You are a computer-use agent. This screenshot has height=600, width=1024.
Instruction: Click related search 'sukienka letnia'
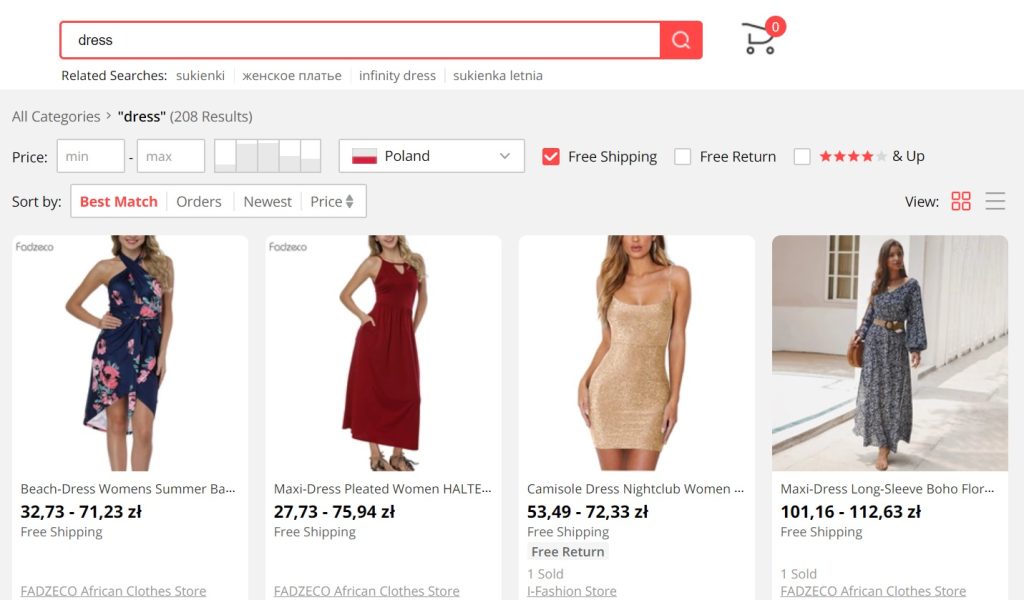[x=498, y=76]
